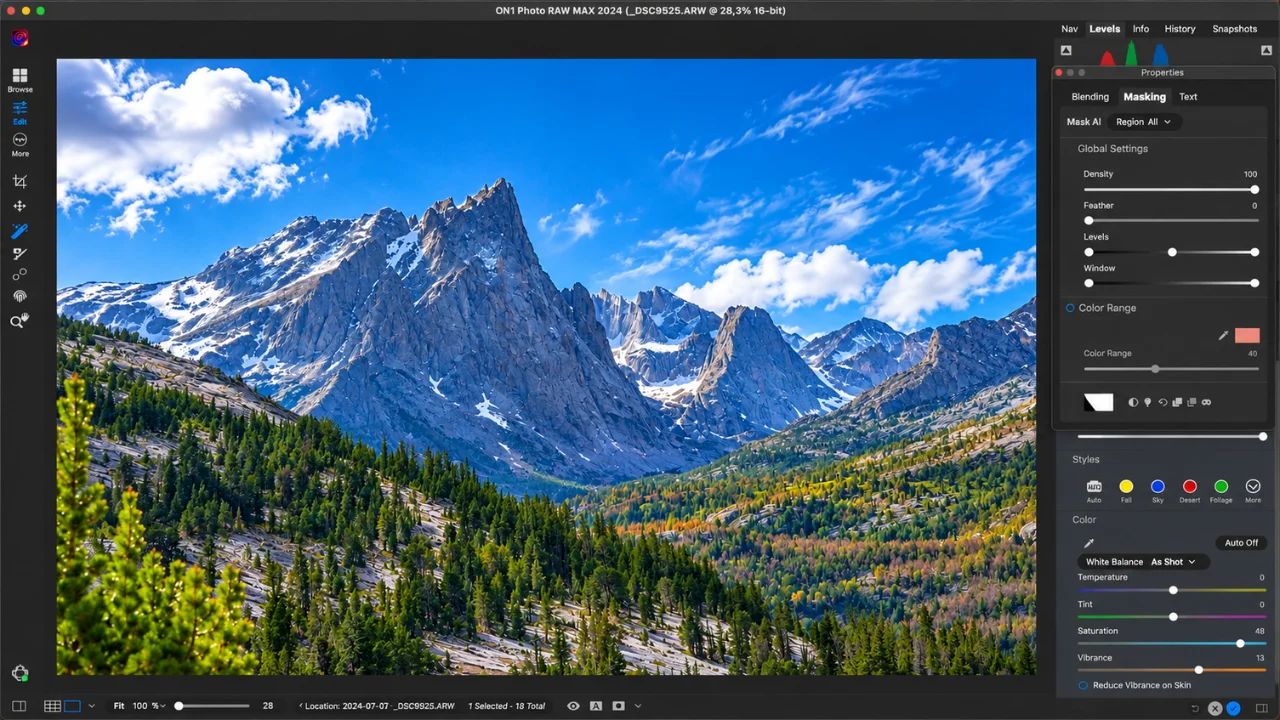
Task: Click the Mask AI button
Action: tap(1084, 122)
